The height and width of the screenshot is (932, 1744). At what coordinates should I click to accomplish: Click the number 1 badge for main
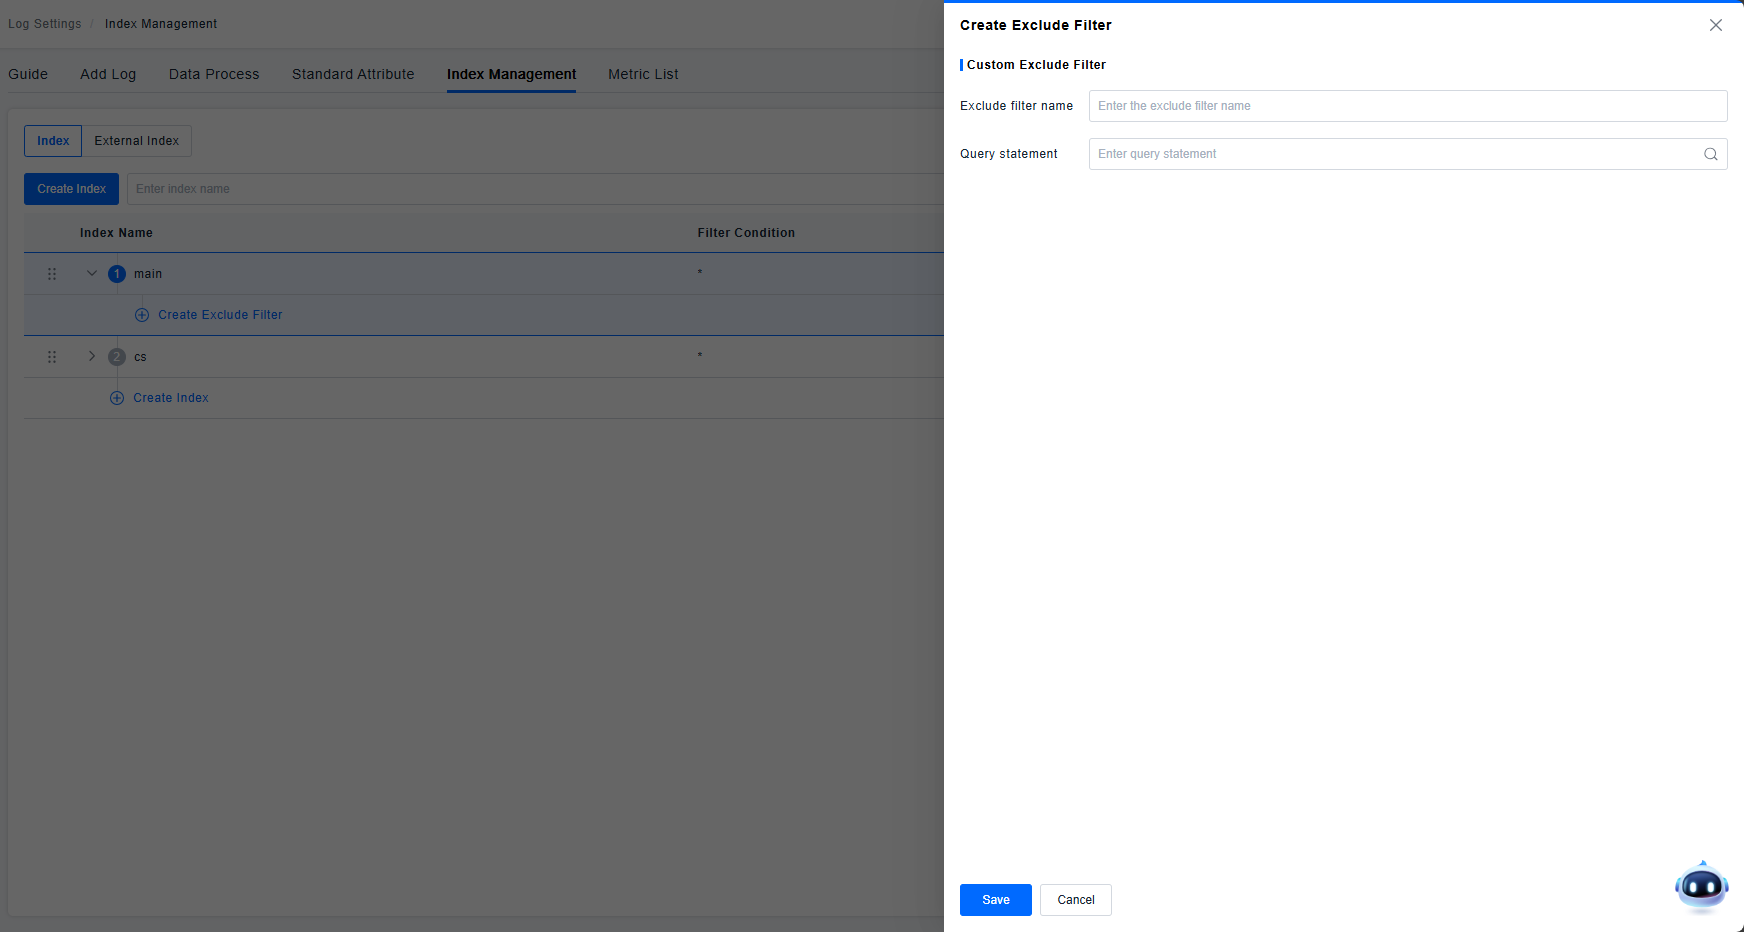click(x=117, y=274)
